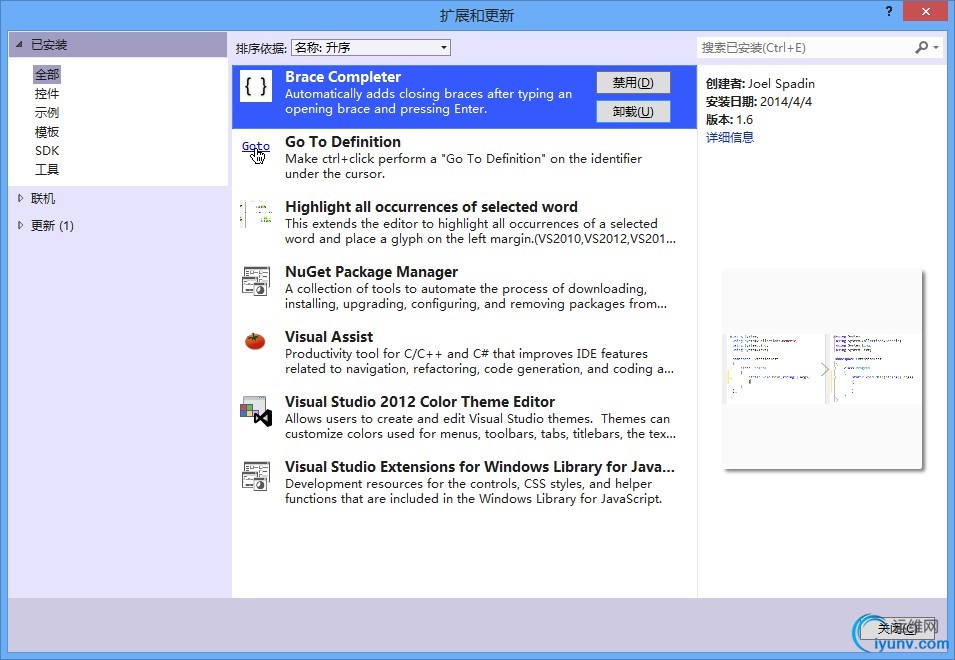Select the 示例 category
955x660 pixels.
pos(47,113)
